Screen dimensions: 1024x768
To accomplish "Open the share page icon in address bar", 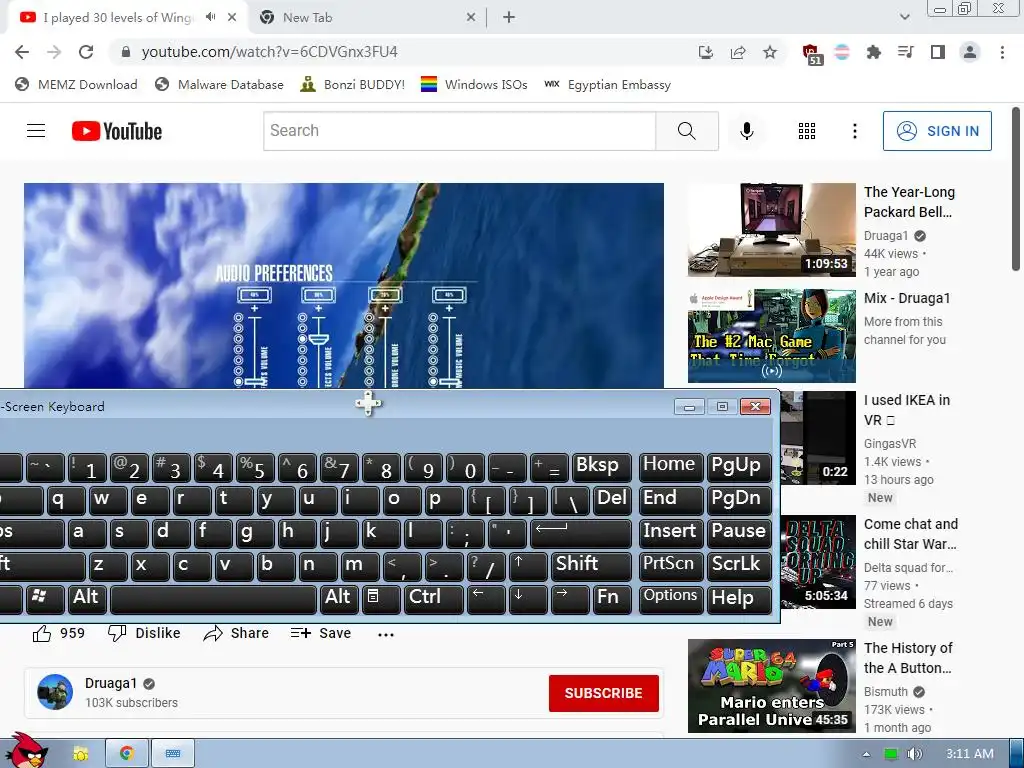I will pos(738,52).
